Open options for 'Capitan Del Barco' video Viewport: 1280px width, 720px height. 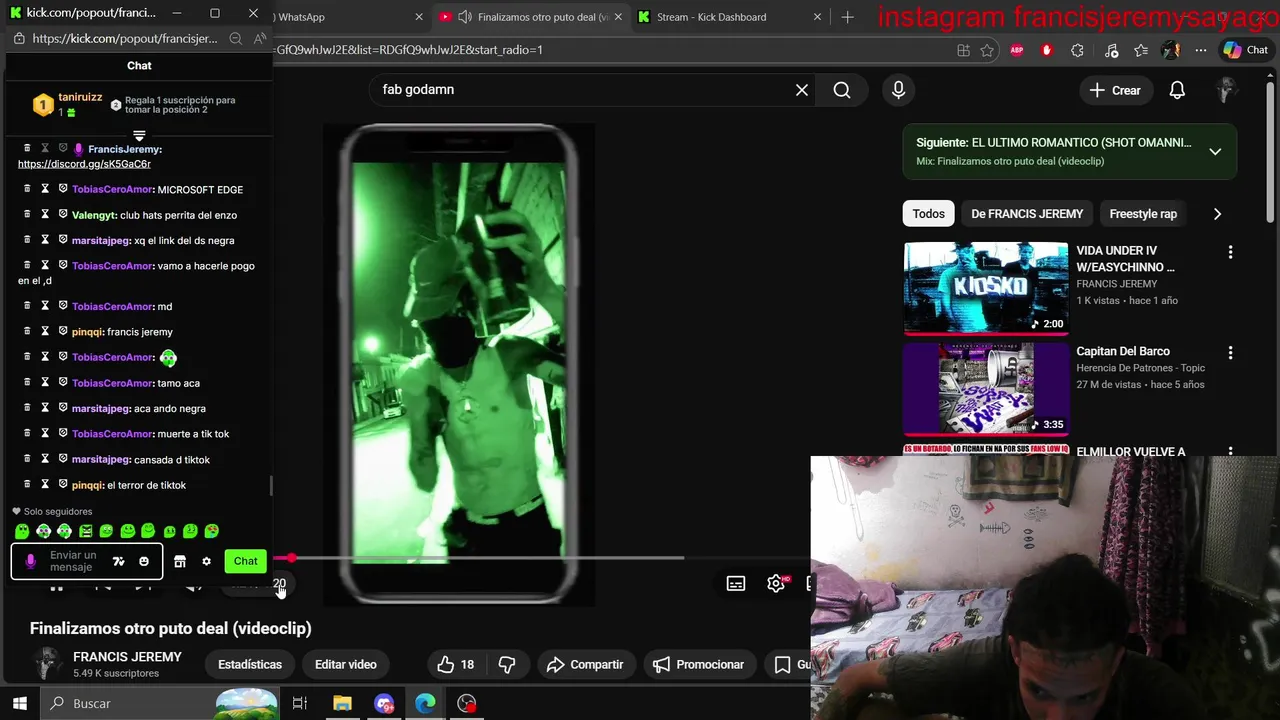[x=1230, y=352]
